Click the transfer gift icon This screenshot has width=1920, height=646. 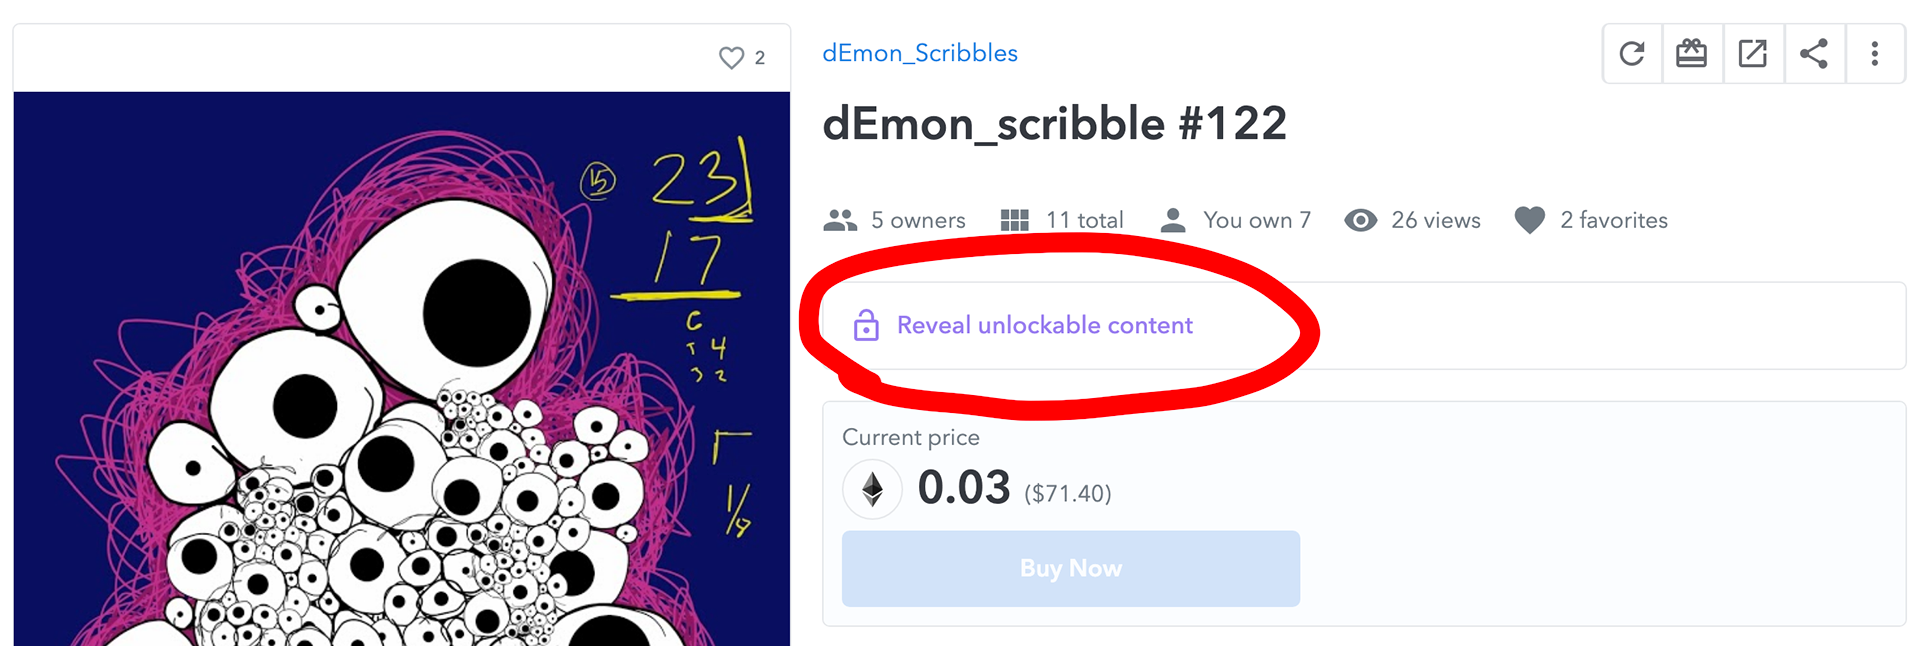click(1692, 53)
